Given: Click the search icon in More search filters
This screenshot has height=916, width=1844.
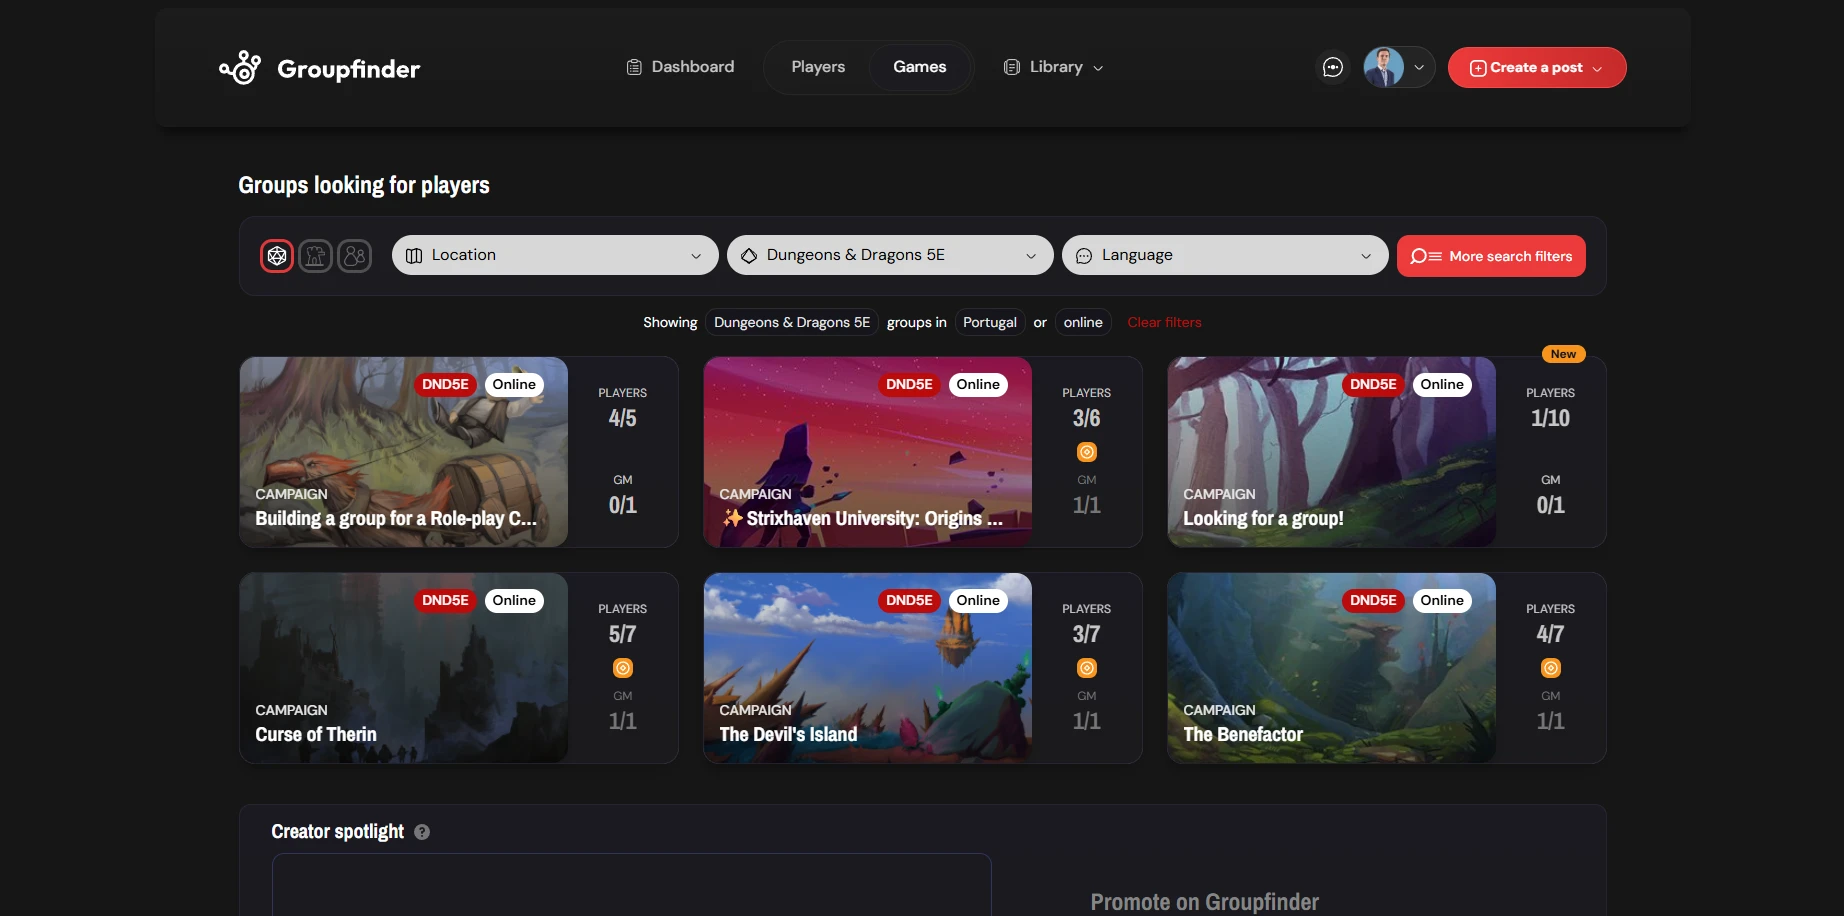Looking at the screenshot, I should click(1426, 256).
